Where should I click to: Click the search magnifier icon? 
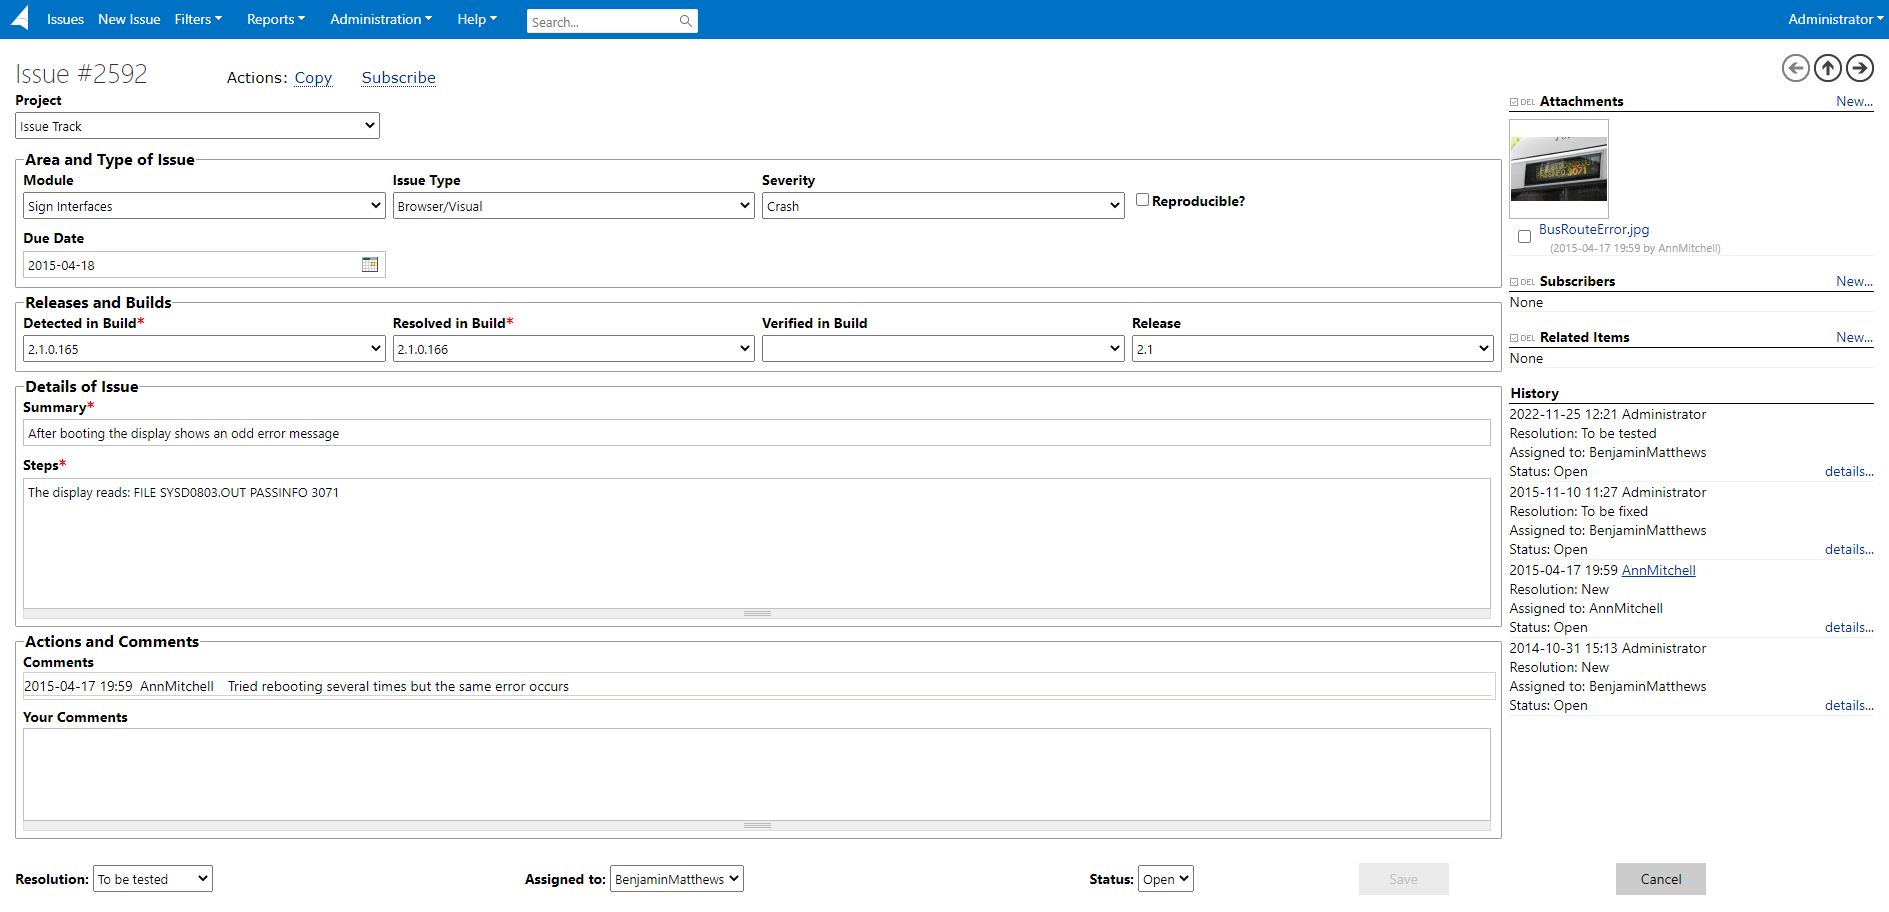click(686, 20)
